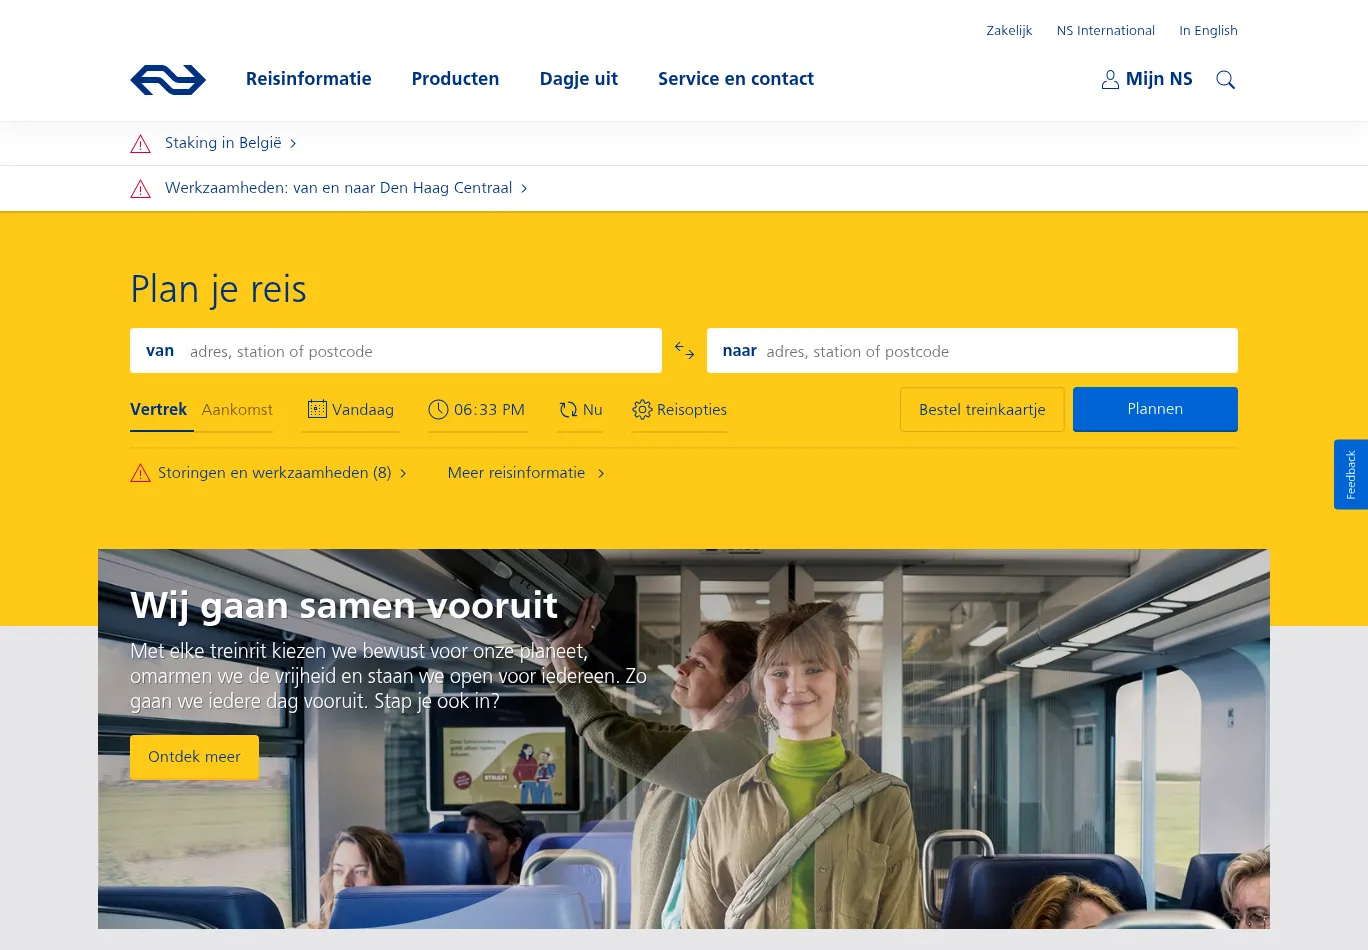The image size is (1368, 950).
Task: Select the Vertrek option
Action: 159,410
